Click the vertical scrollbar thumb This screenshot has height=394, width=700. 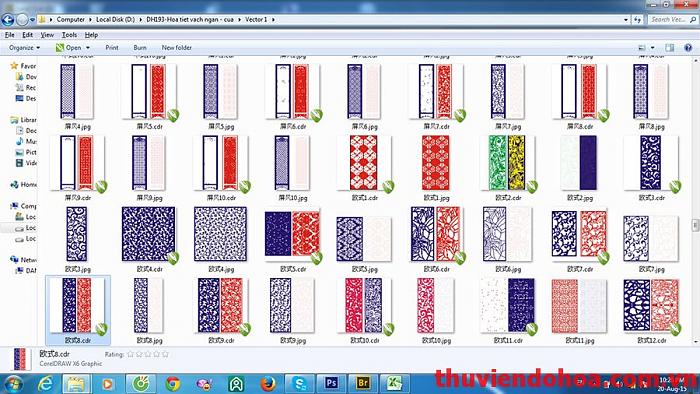(x=696, y=225)
